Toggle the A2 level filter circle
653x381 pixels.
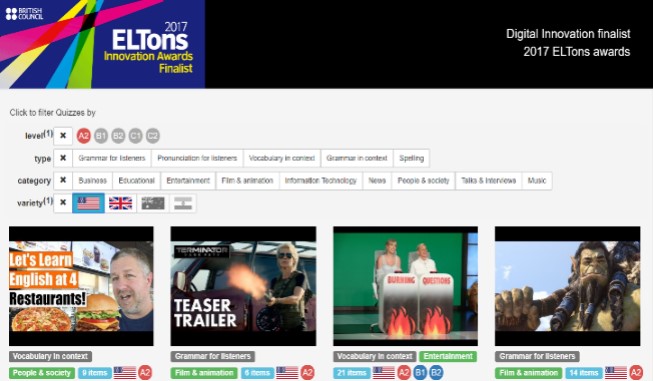pyautogui.click(x=83, y=136)
